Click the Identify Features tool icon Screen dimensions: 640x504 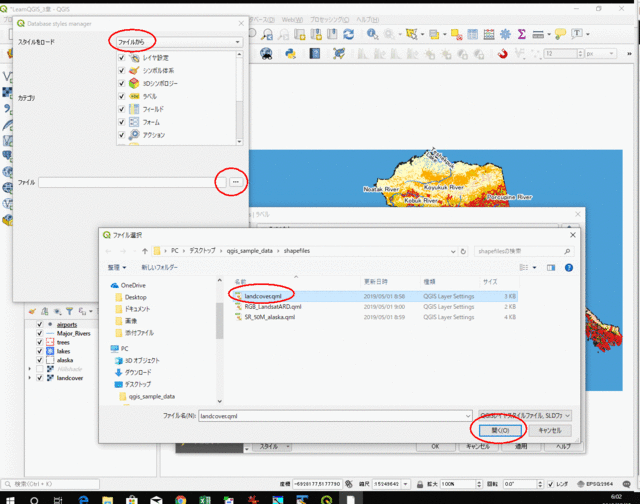[371, 34]
